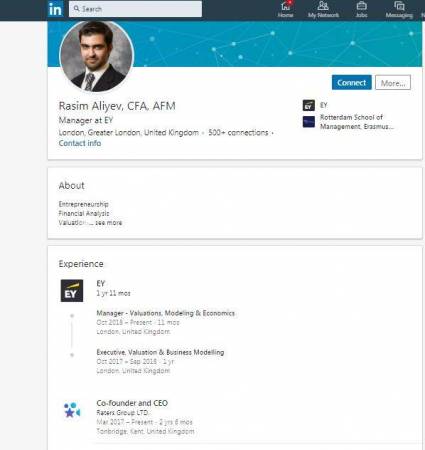Screen dimensions: 425x450
Task: Open the Contact info link
Action: (x=80, y=143)
